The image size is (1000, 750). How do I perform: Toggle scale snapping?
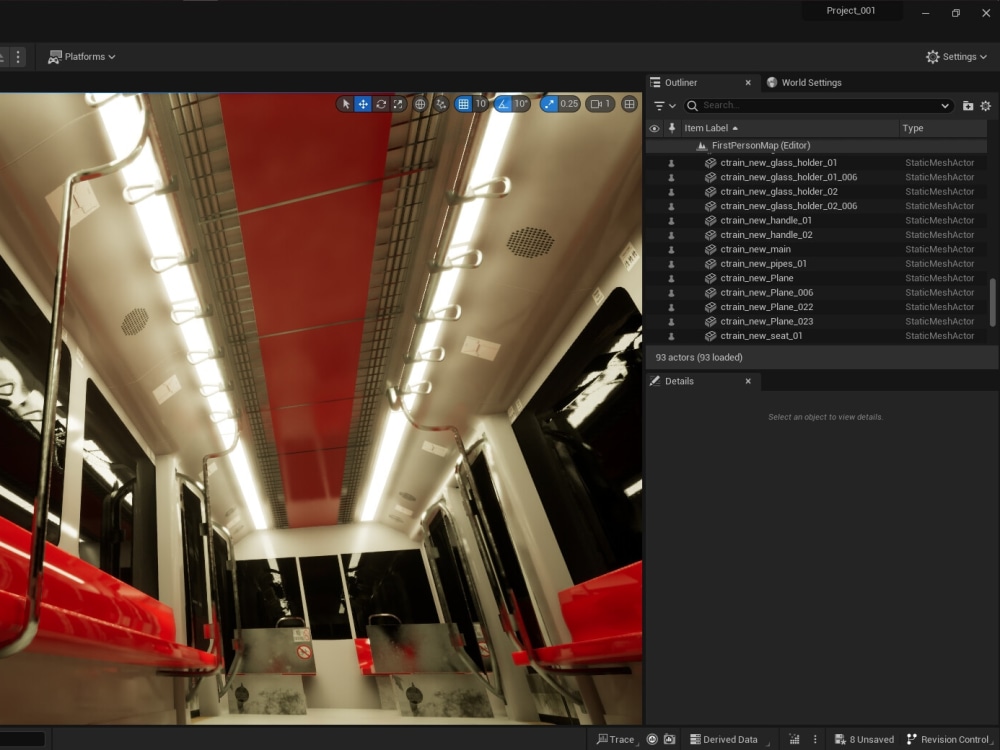pyautogui.click(x=549, y=104)
